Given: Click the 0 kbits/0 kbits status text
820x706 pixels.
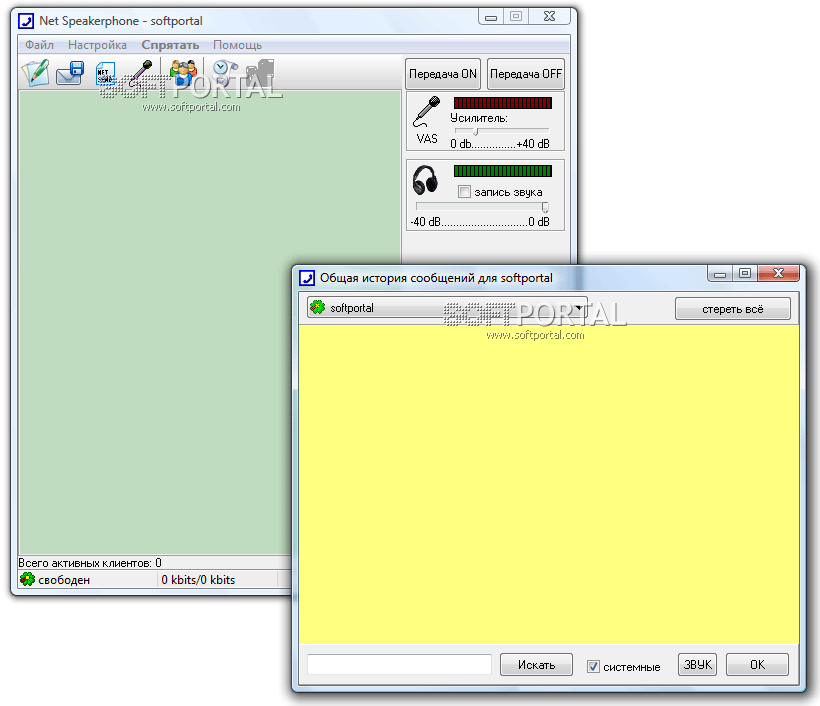Looking at the screenshot, I should point(198,579).
